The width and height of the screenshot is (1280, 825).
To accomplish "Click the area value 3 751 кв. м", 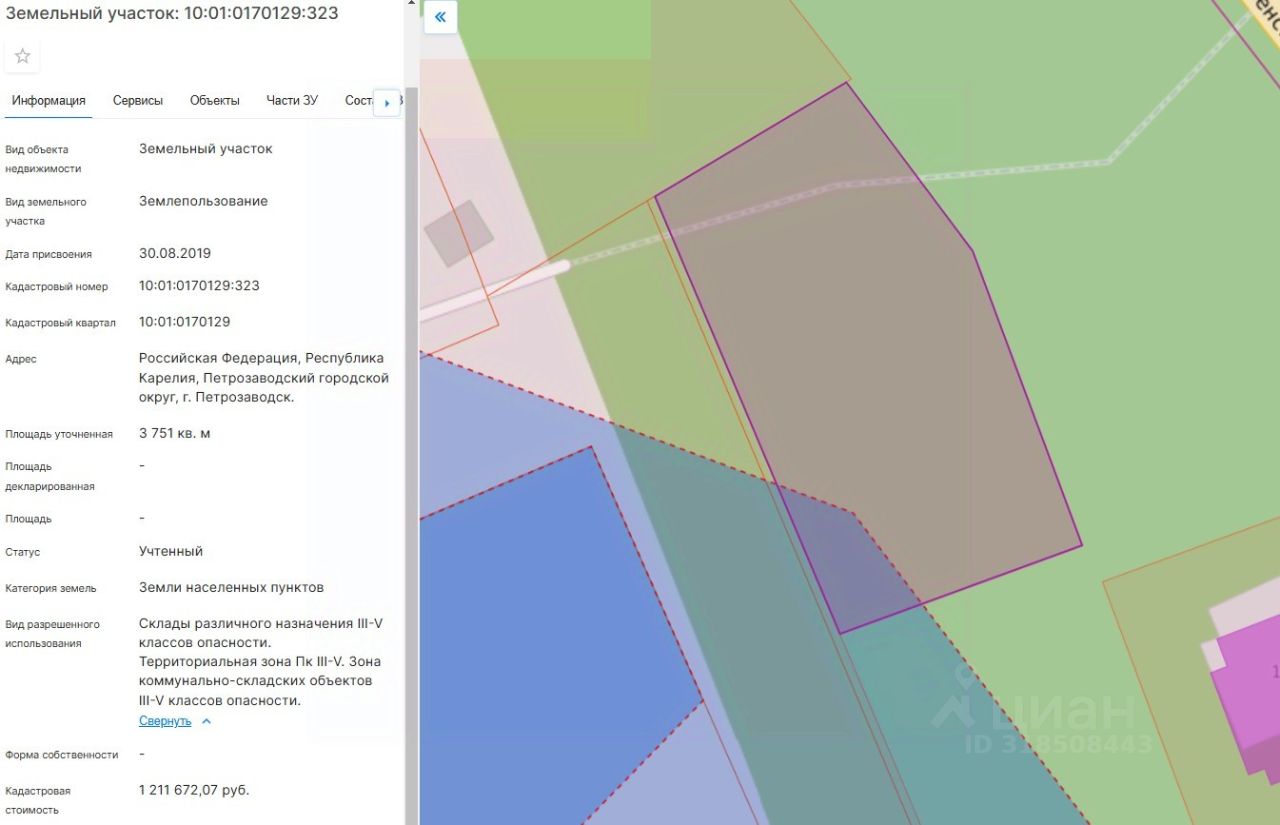I will [x=175, y=434].
